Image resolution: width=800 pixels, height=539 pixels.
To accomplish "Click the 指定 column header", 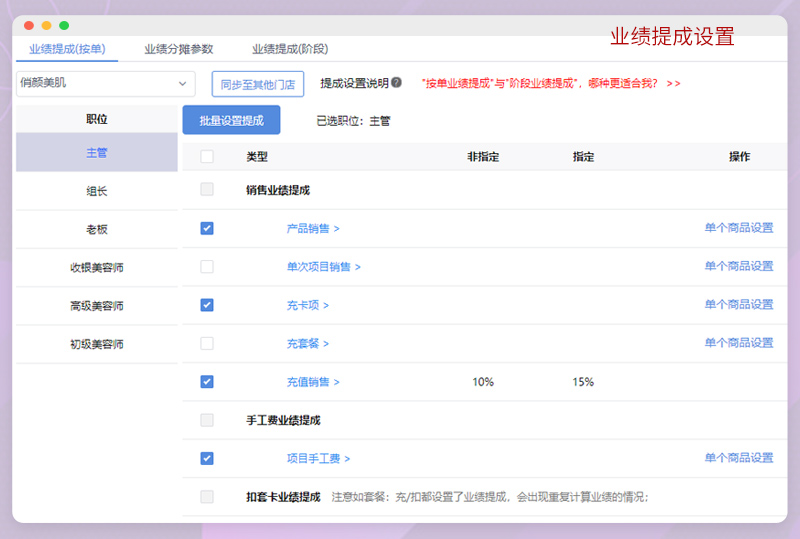I will point(583,157).
